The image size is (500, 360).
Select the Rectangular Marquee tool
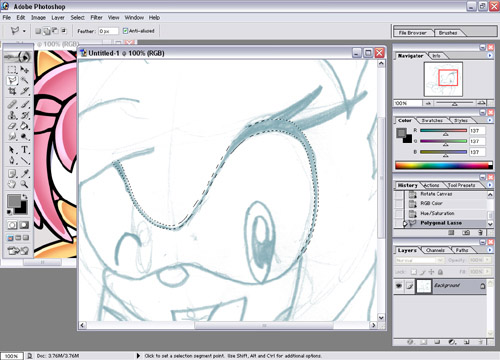coord(12,70)
